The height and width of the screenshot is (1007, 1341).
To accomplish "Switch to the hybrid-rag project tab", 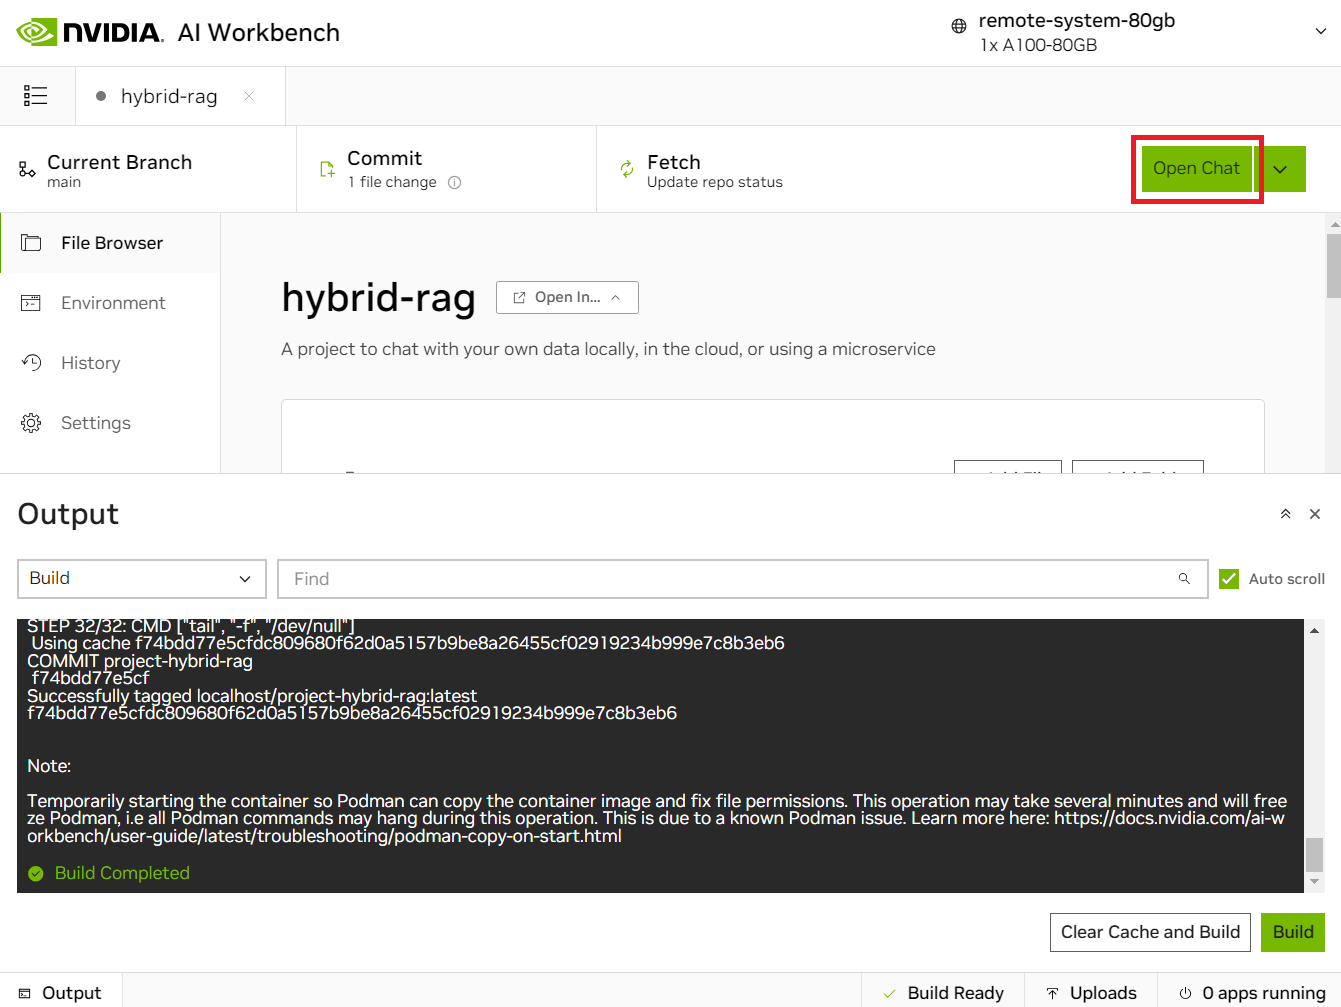I will pyautogui.click(x=169, y=96).
